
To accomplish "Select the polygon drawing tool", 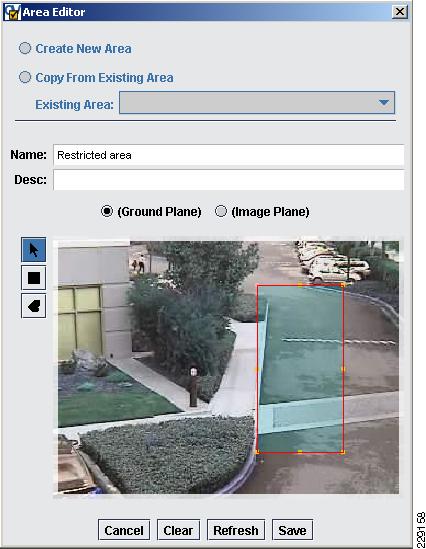I will (x=34, y=306).
